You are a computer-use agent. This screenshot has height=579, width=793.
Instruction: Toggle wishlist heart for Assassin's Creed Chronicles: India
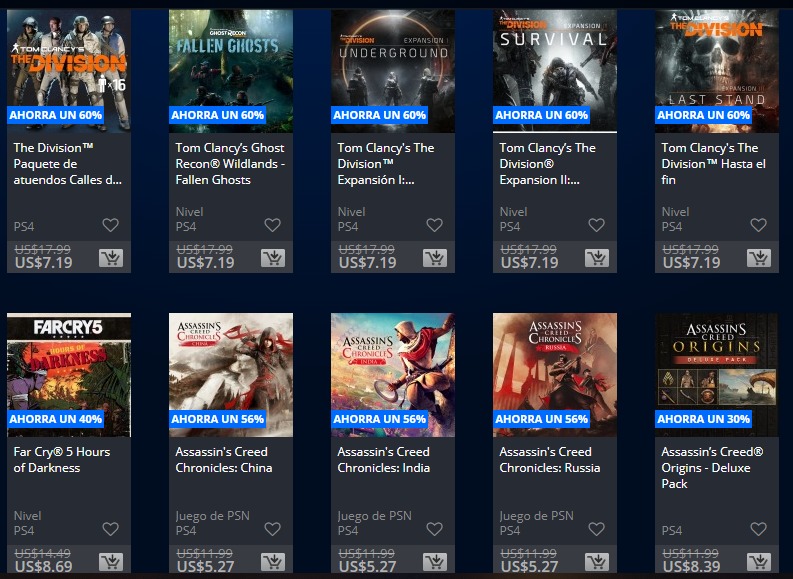click(x=434, y=529)
